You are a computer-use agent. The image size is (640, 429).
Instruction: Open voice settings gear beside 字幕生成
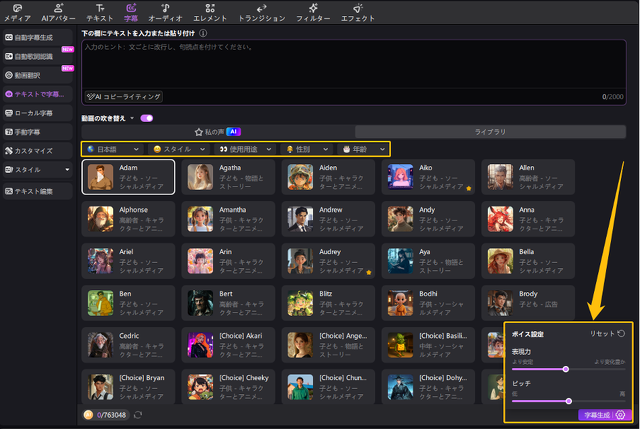point(620,415)
